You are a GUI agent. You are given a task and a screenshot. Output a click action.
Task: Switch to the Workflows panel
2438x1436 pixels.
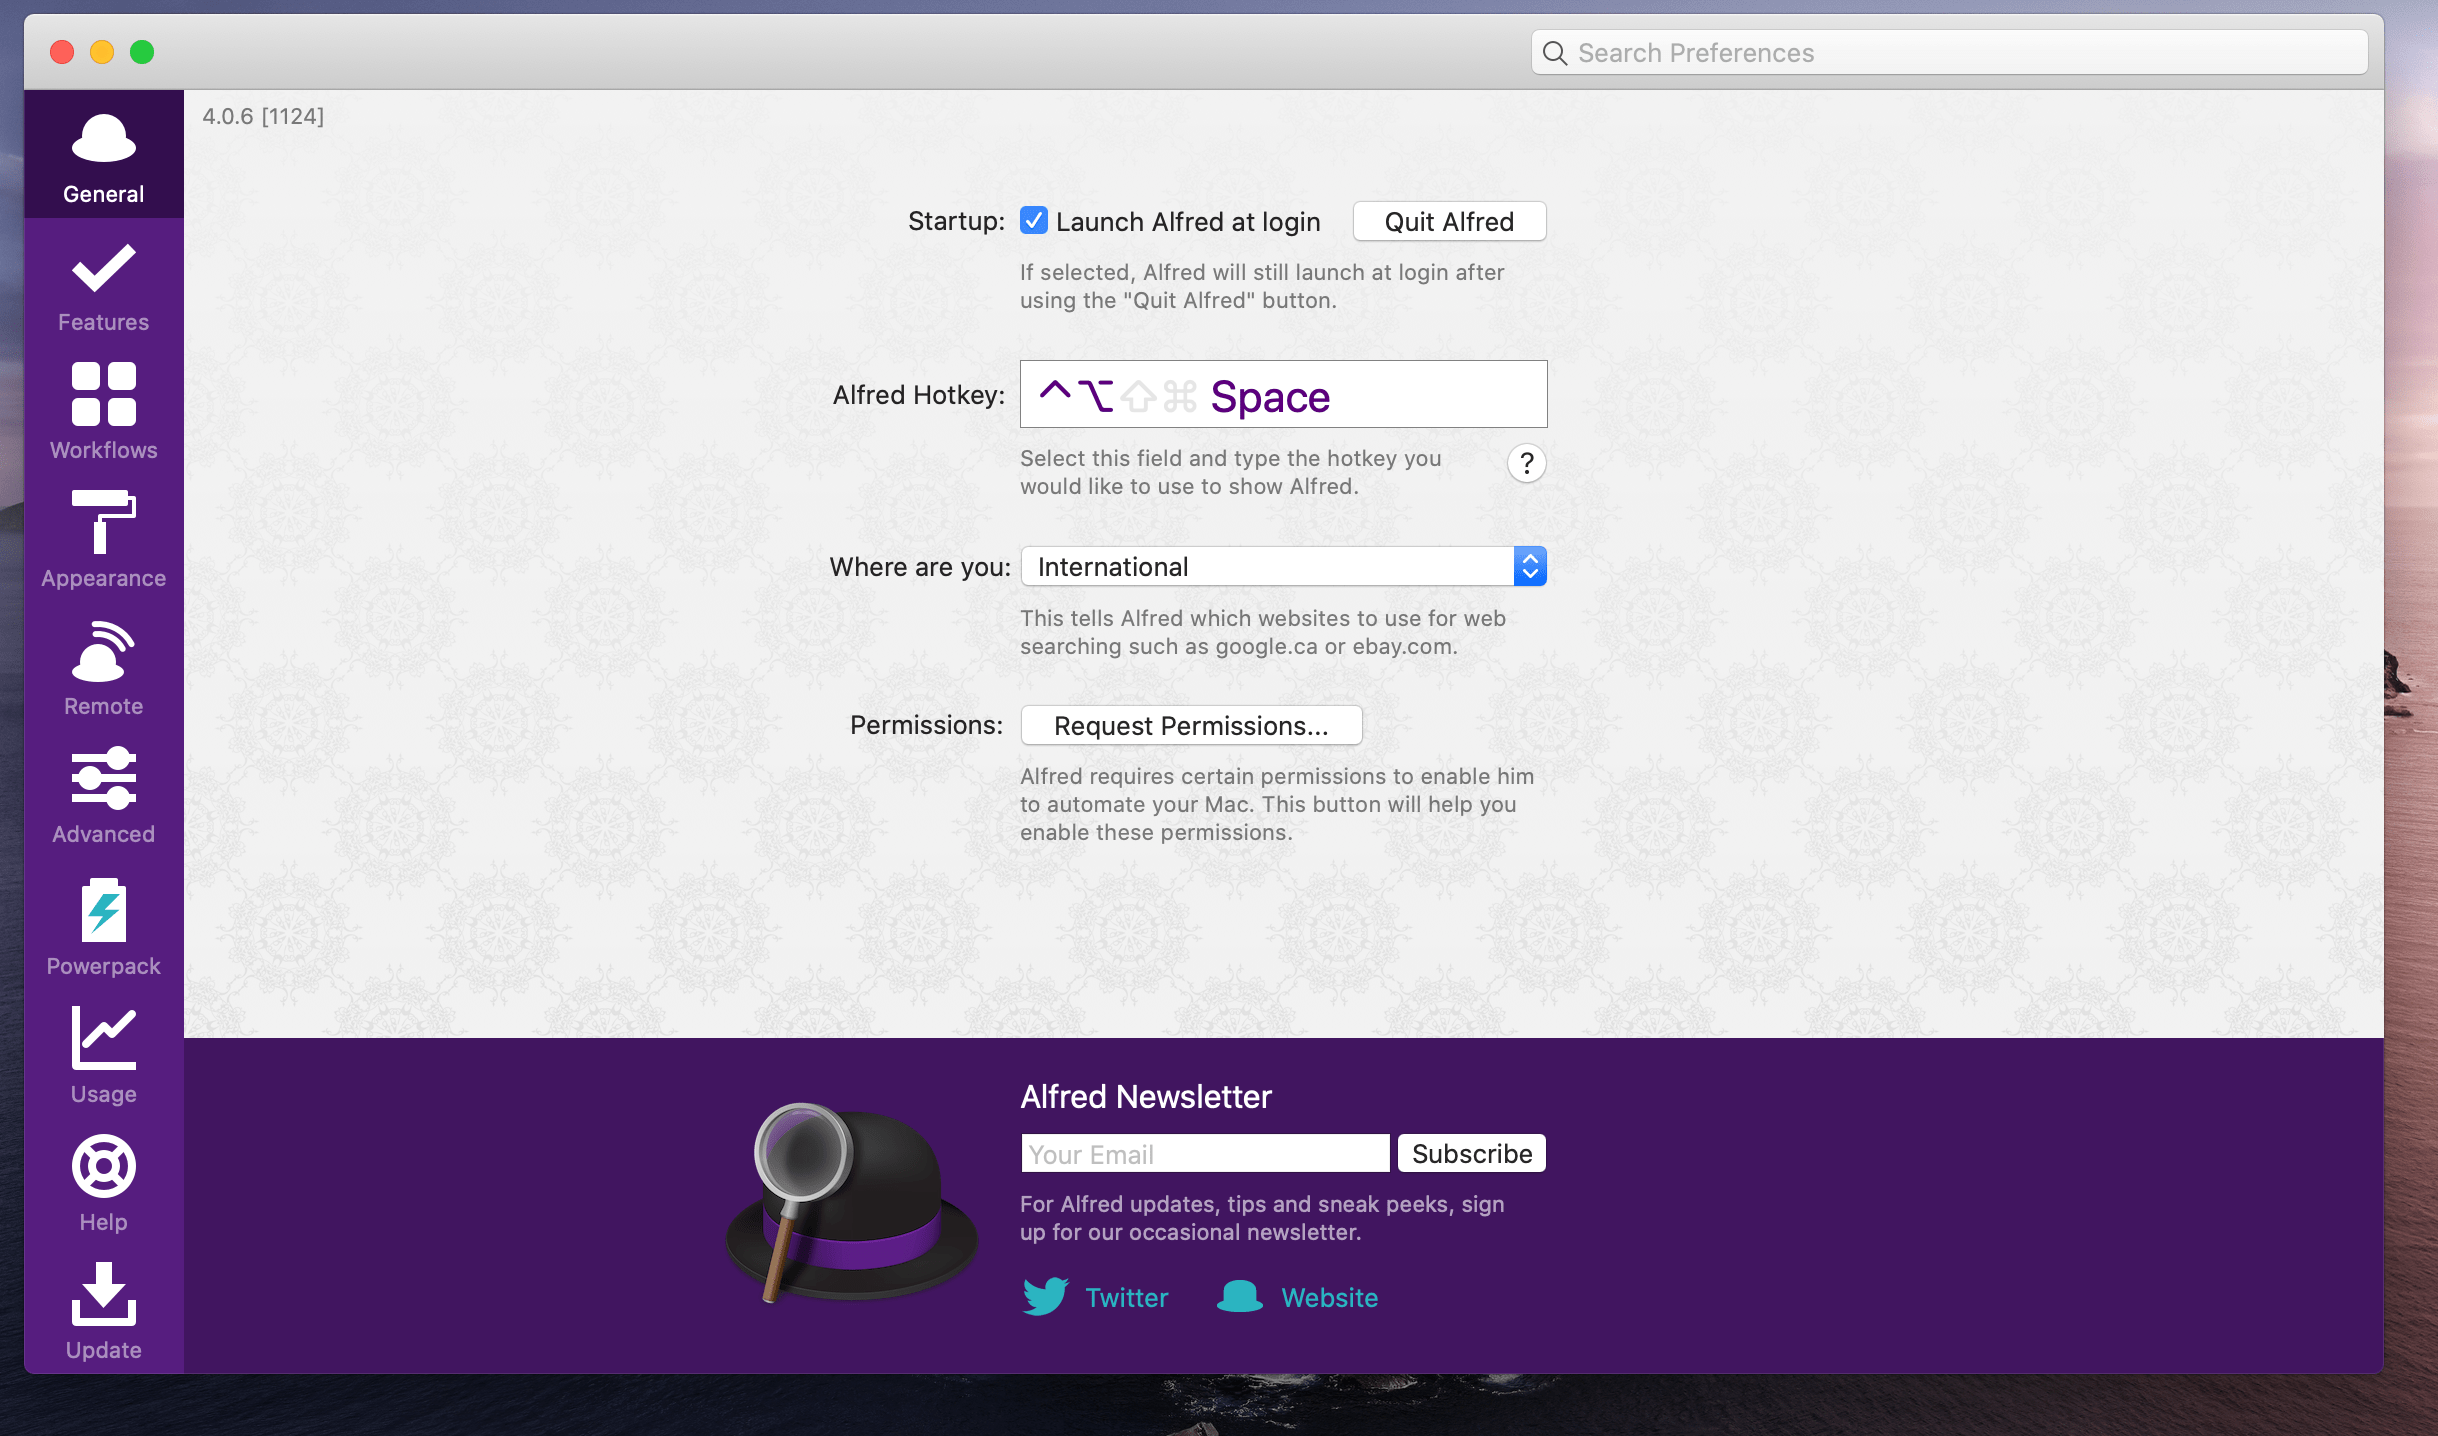tap(103, 410)
